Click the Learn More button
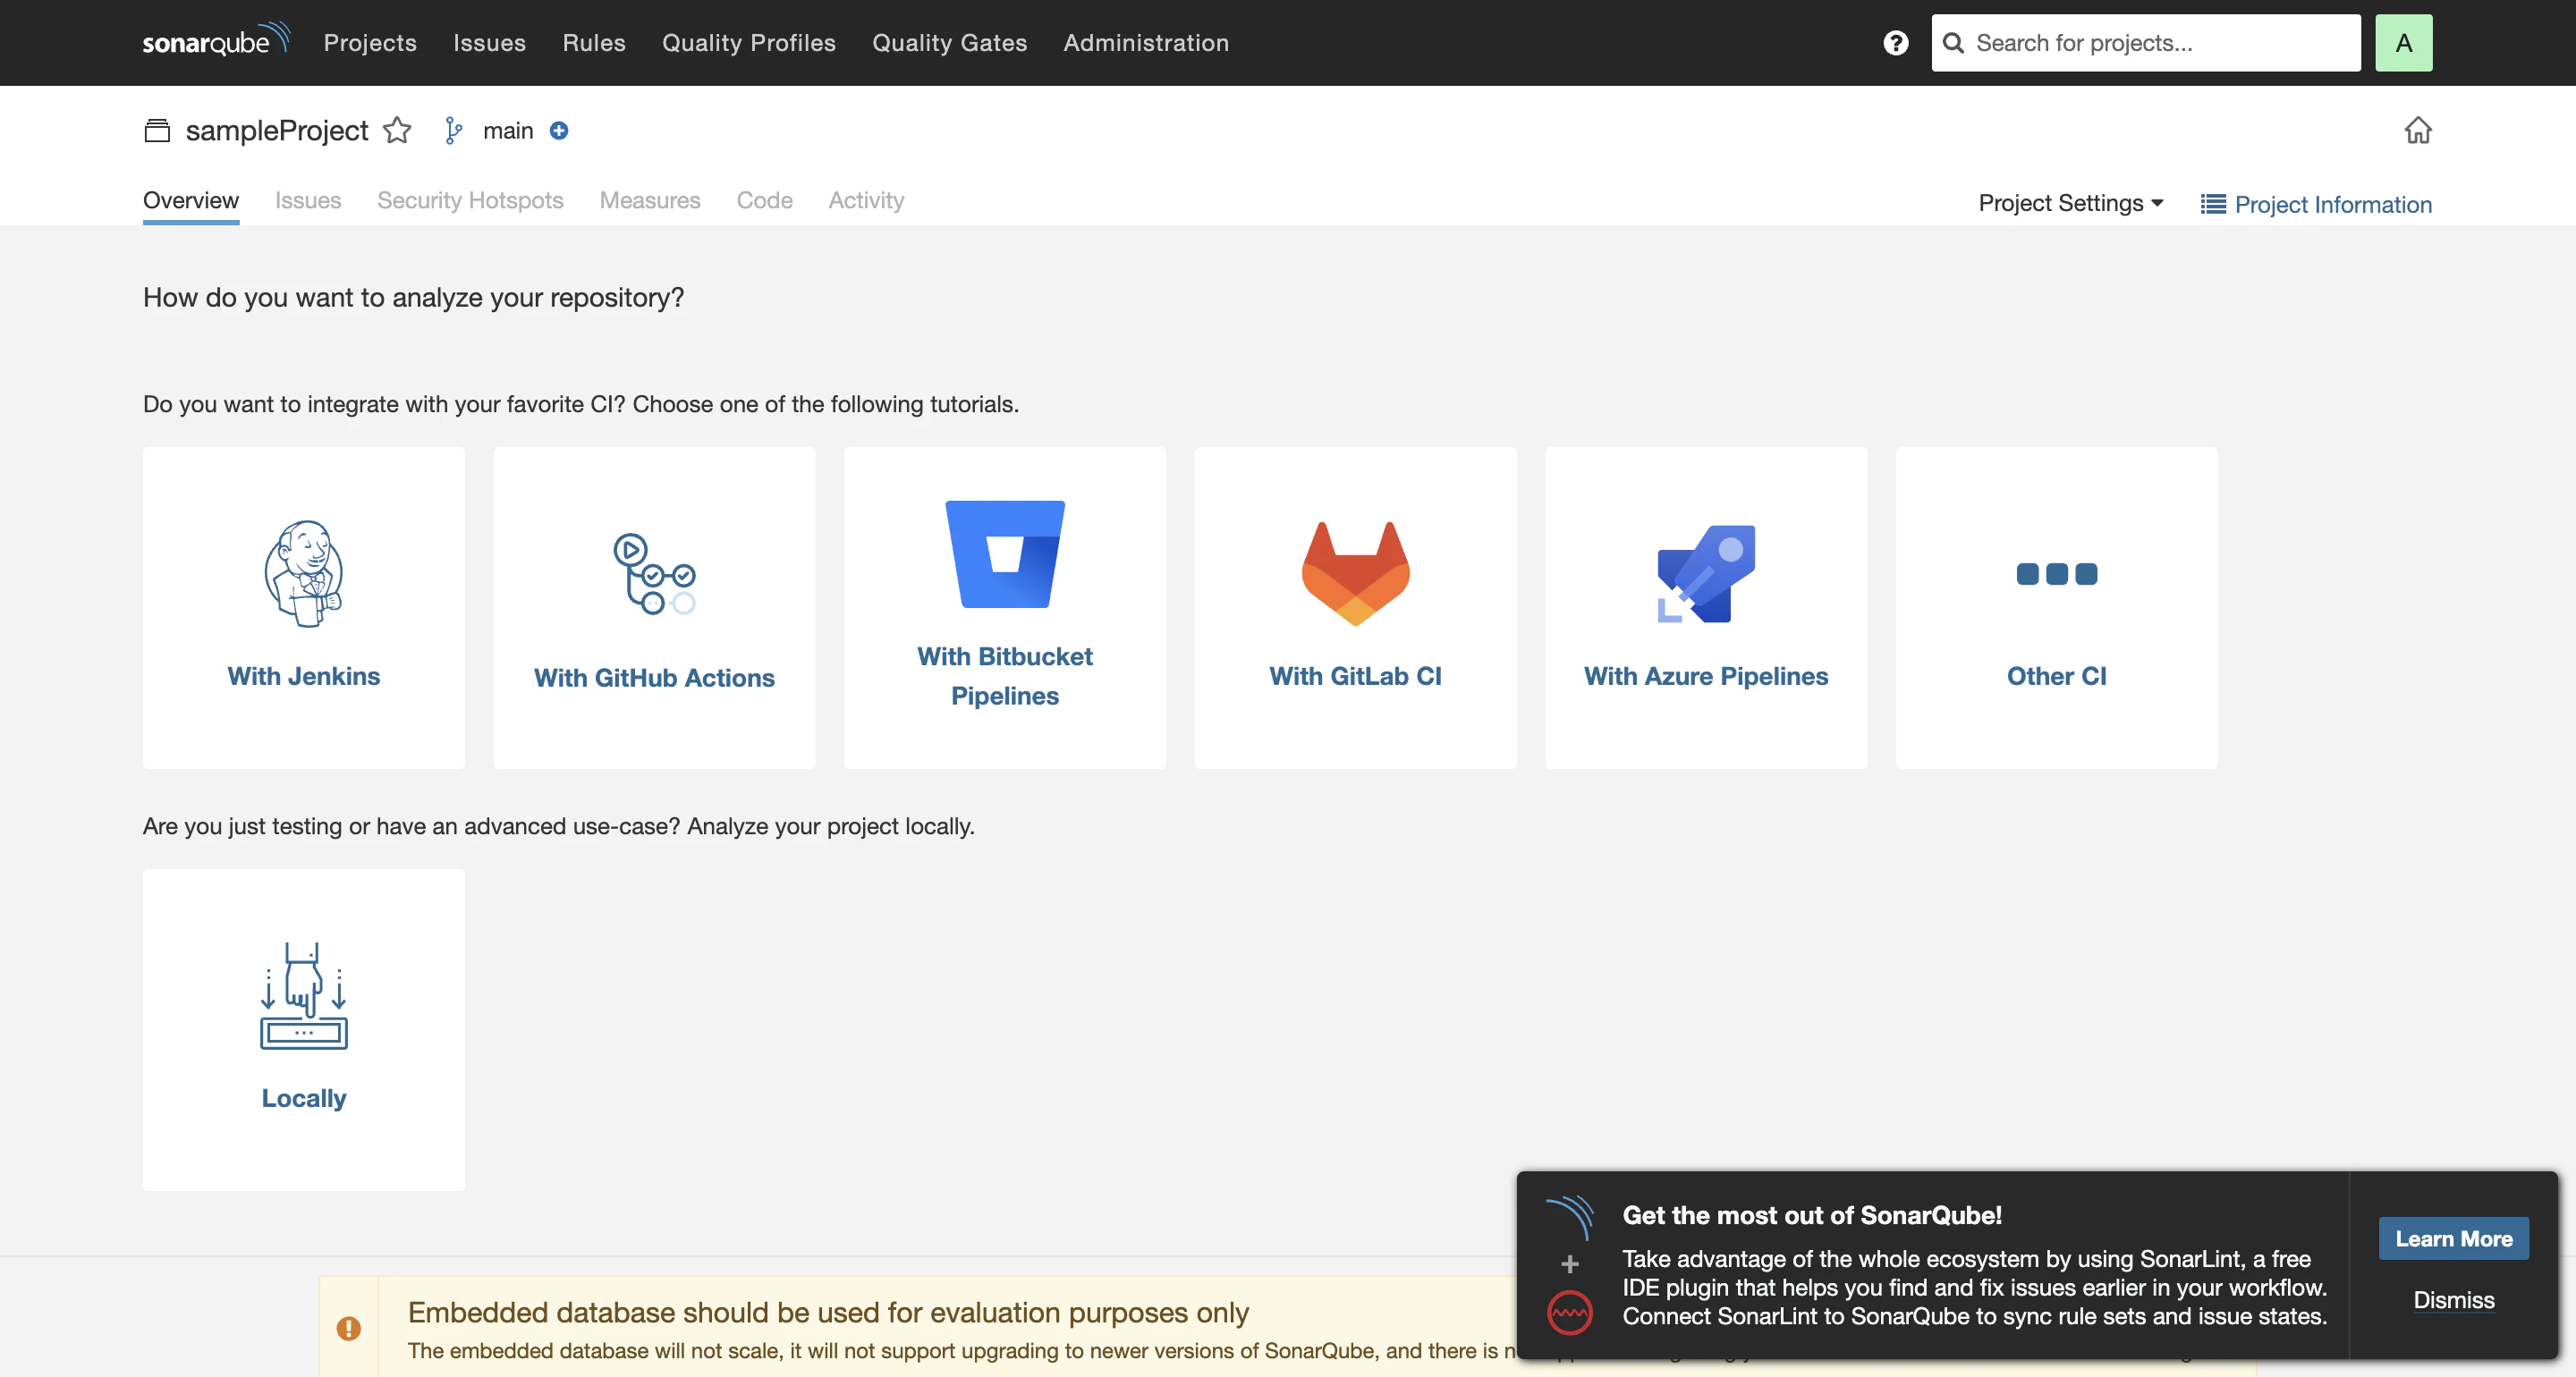 [2454, 1238]
